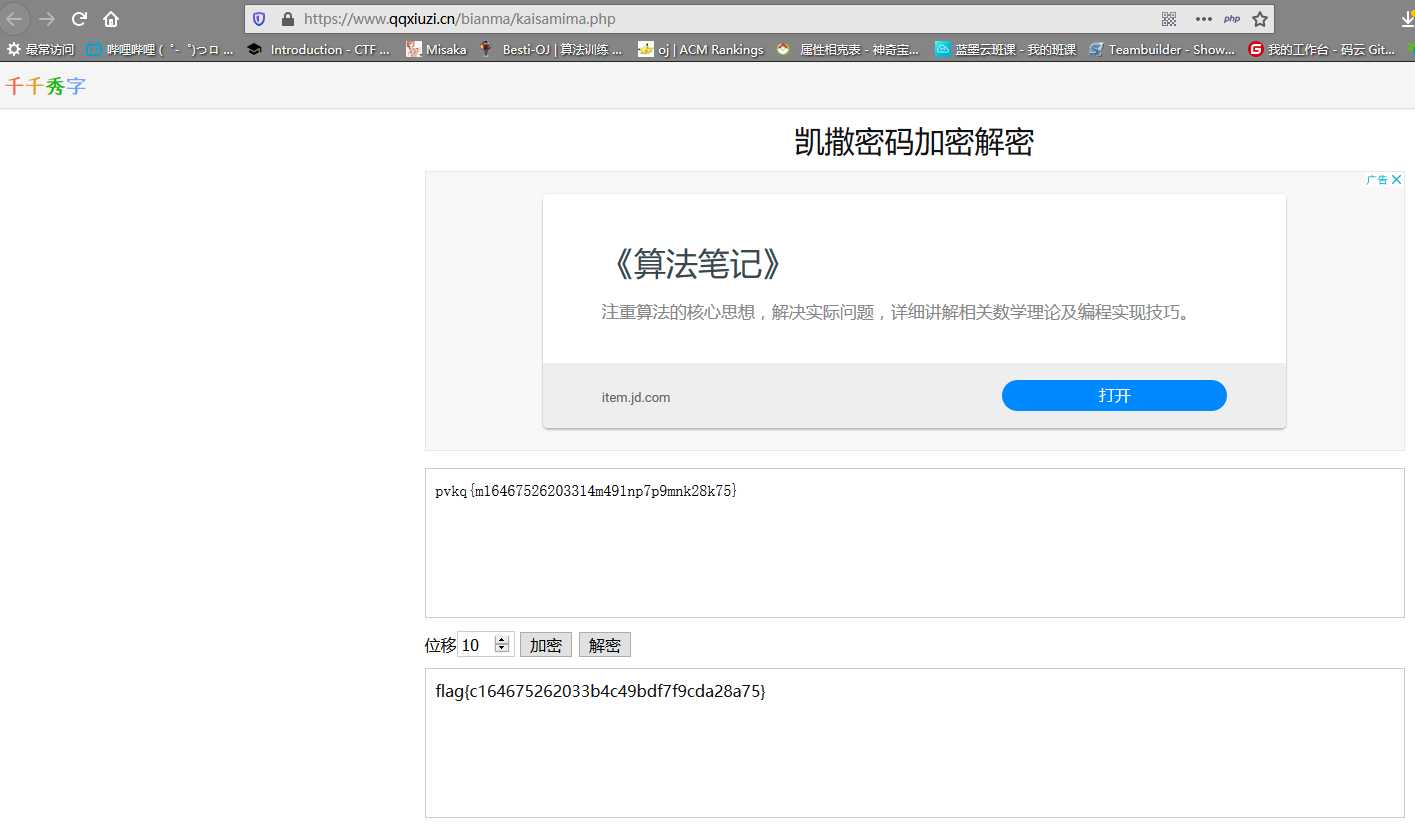Open the 我的工作台 码云 bookmark

1321,49
